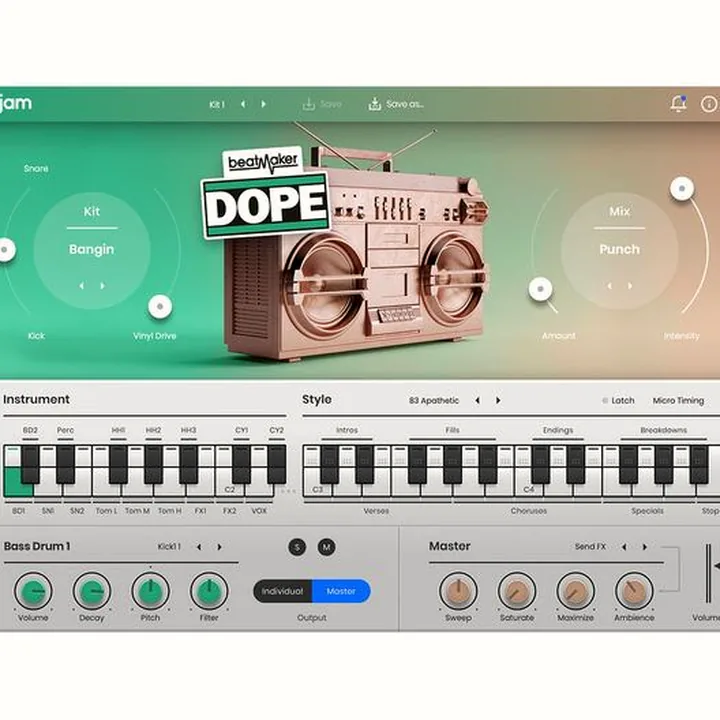Click the Send FX label
The image size is (720, 720).
pos(591,547)
